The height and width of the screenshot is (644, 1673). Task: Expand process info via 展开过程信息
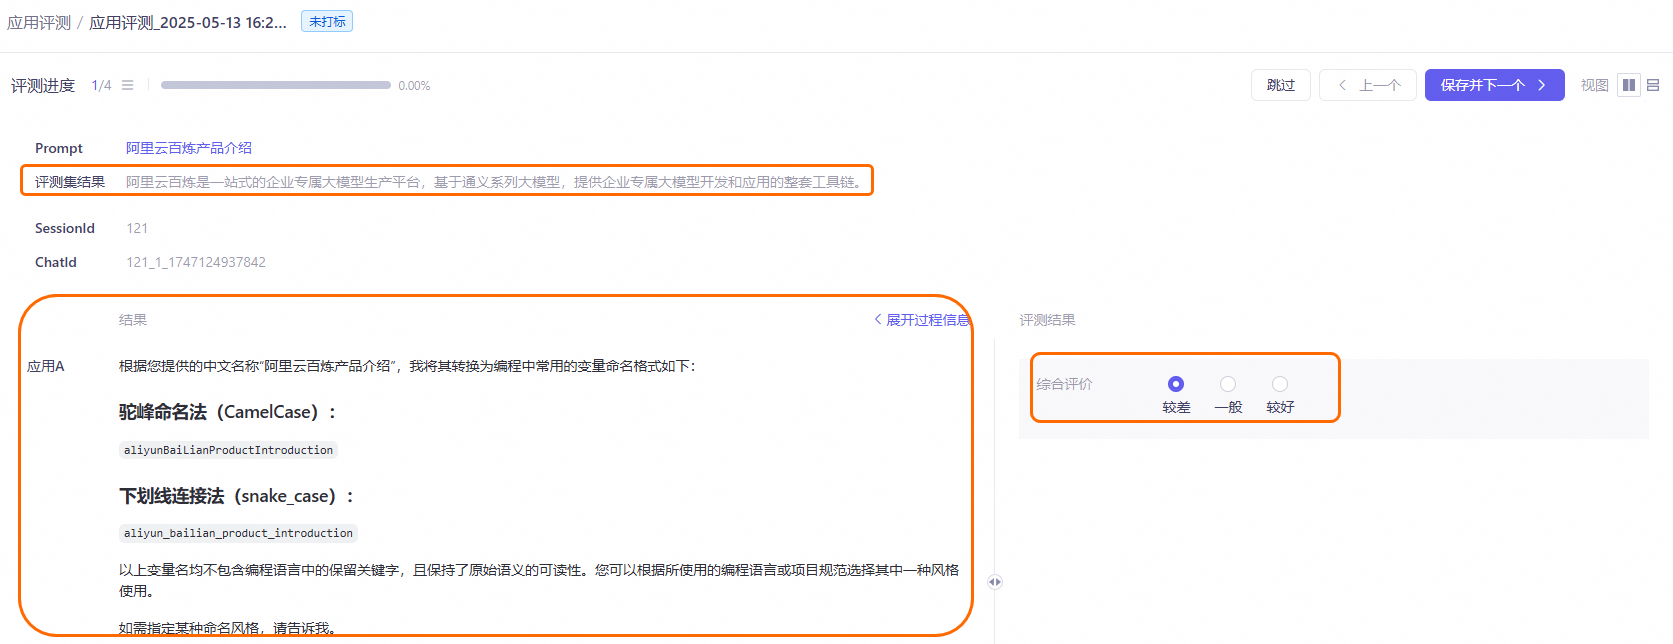(x=921, y=320)
